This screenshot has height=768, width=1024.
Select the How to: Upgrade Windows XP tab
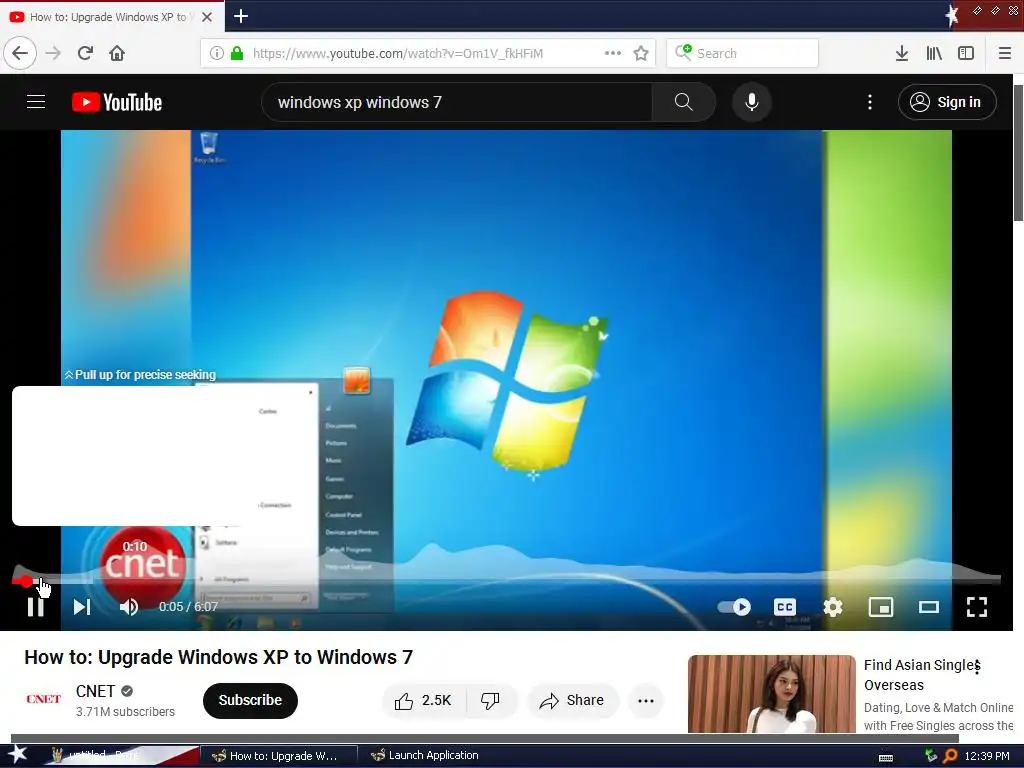coord(111,17)
